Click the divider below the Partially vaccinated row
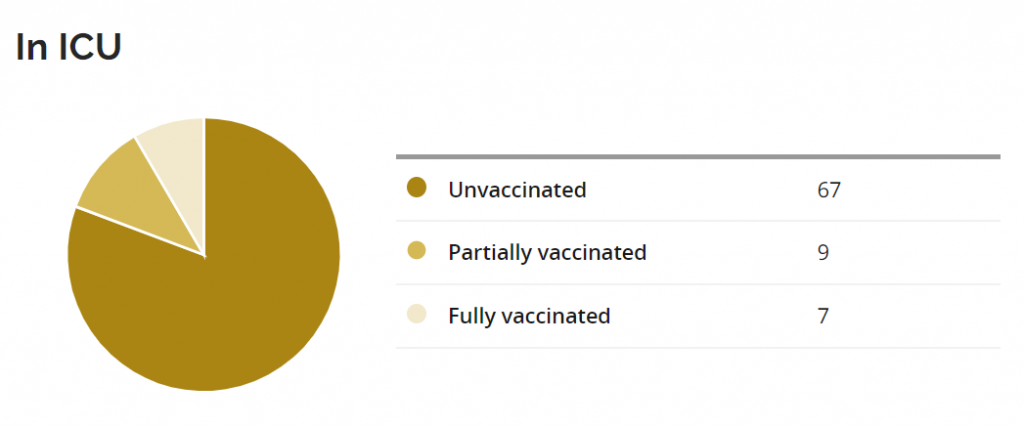 point(698,284)
